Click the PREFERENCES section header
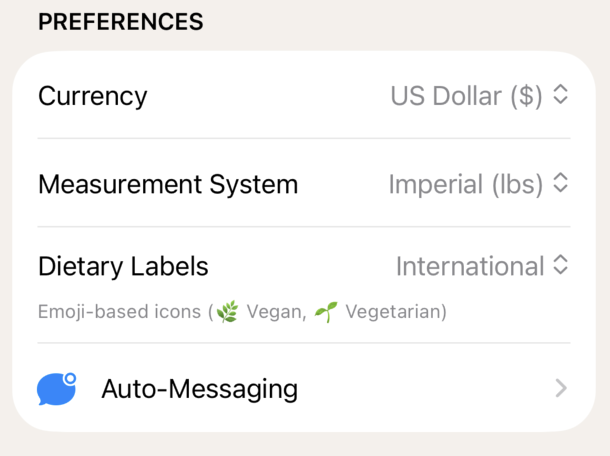The height and width of the screenshot is (456, 610). tap(120, 22)
